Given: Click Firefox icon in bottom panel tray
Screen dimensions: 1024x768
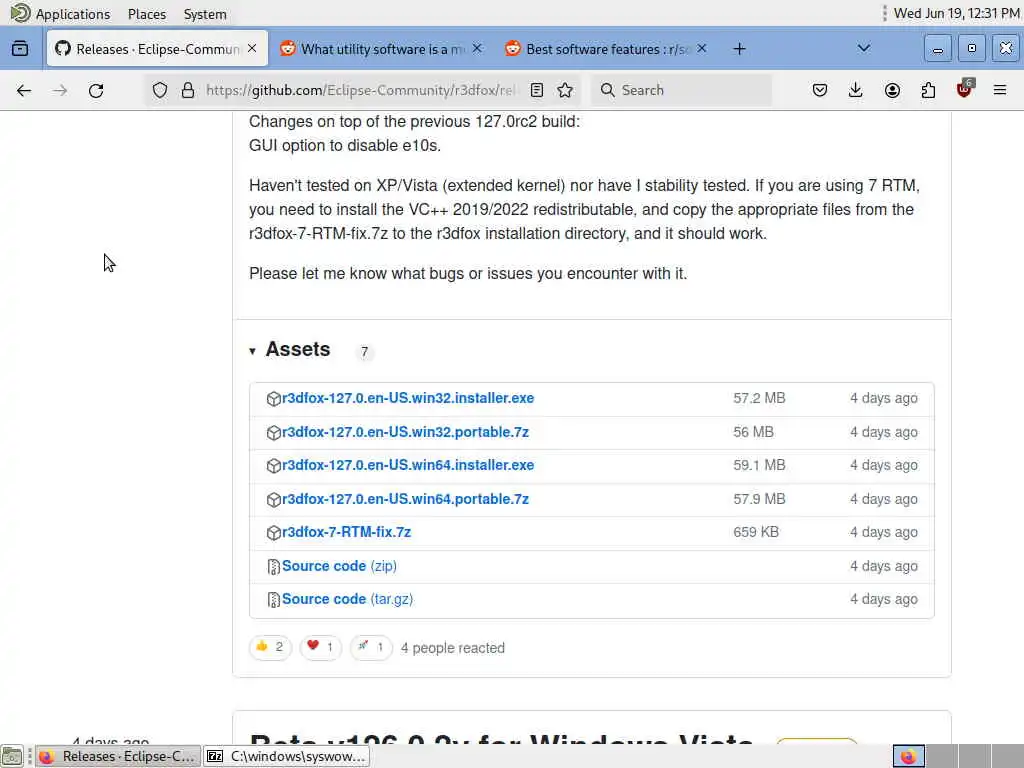Looking at the screenshot, I should tap(908, 756).
